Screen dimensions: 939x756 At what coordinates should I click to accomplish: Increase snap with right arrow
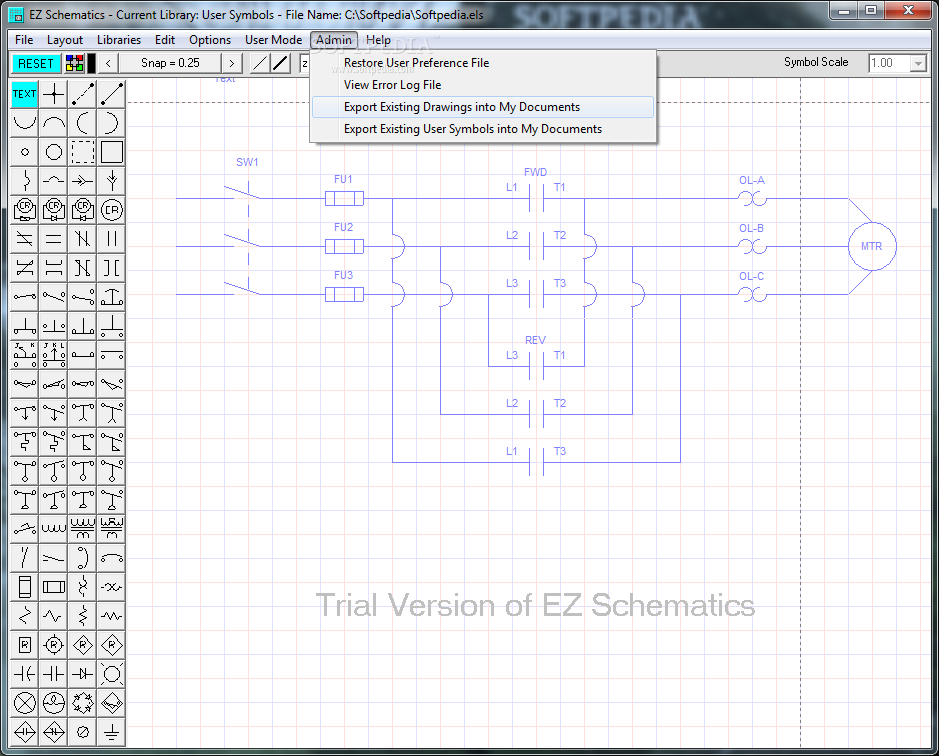click(232, 63)
